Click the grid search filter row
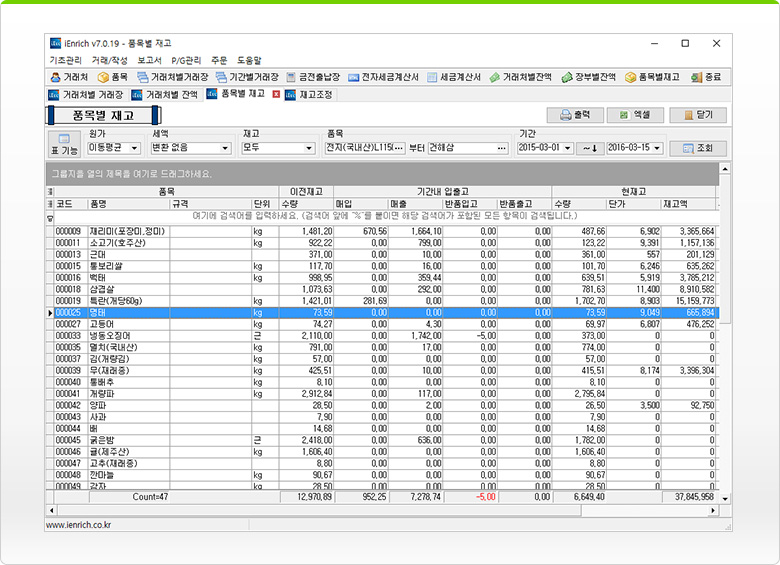The height and width of the screenshot is (565, 780). pos(386,216)
